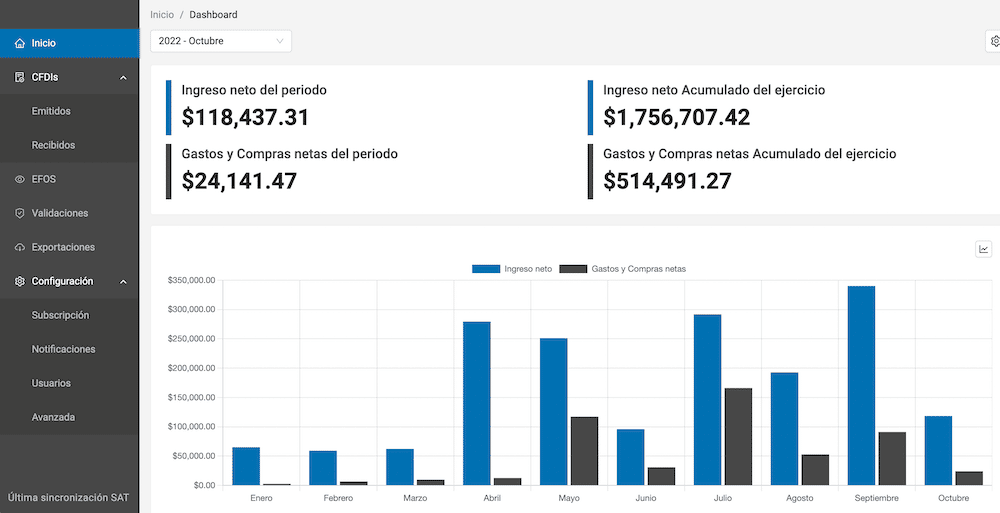Open the 2022 - Octubre period dropdown
This screenshot has width=1000, height=513.
(221, 41)
